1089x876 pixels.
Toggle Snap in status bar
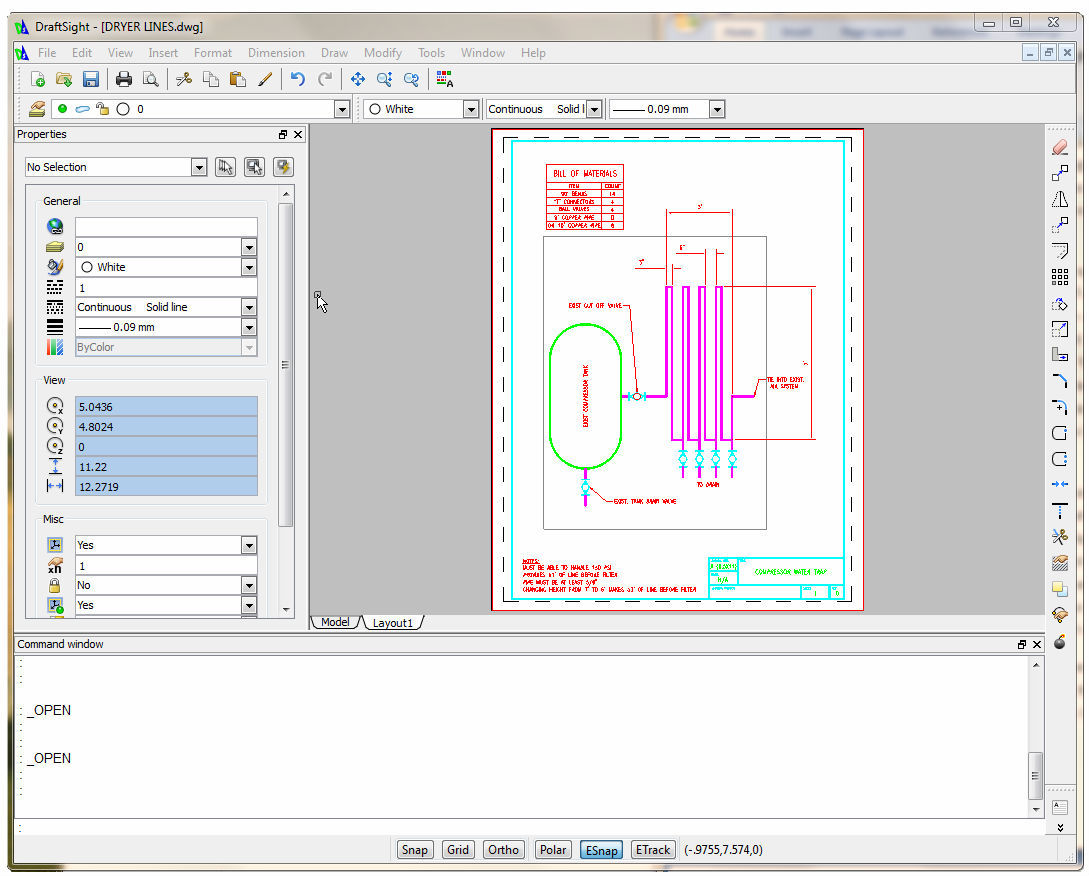[414, 850]
